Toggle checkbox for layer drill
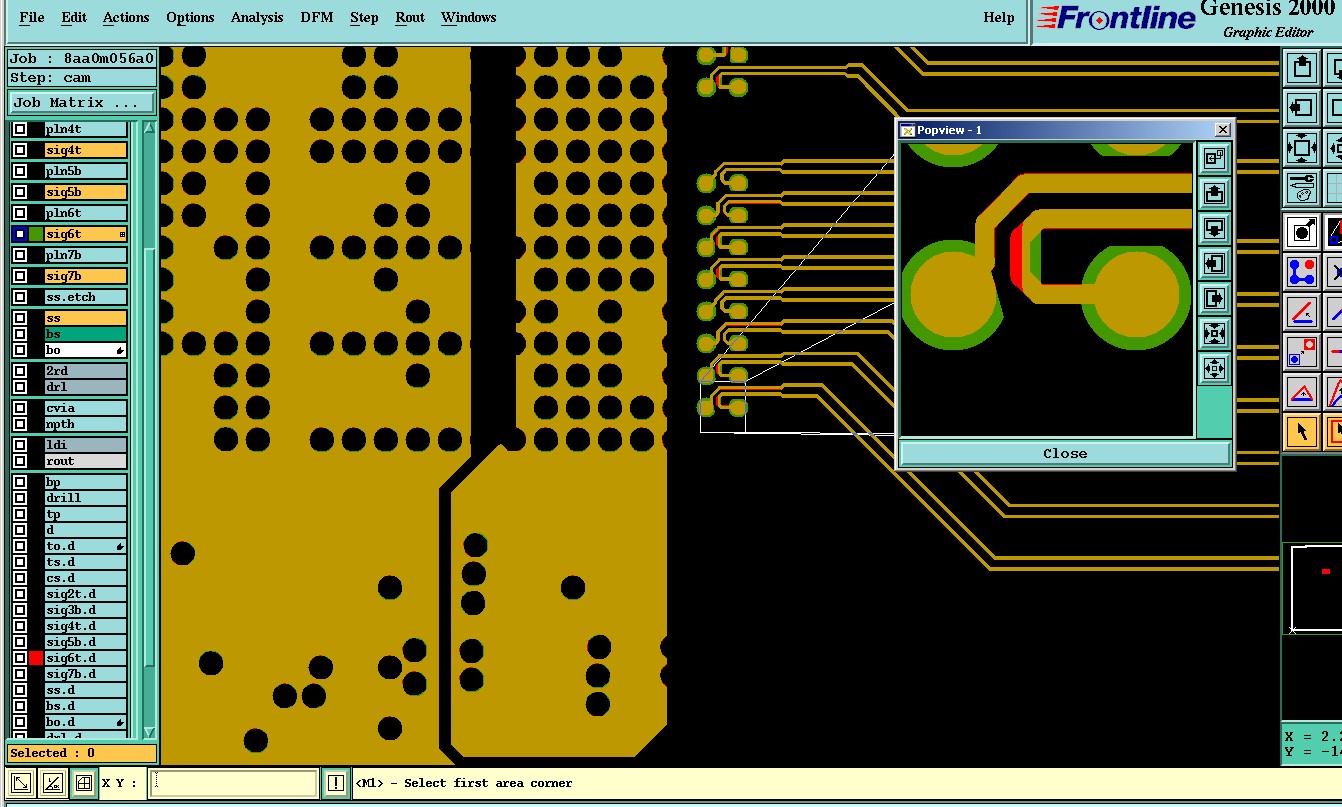The width and height of the screenshot is (1342, 807). point(20,498)
